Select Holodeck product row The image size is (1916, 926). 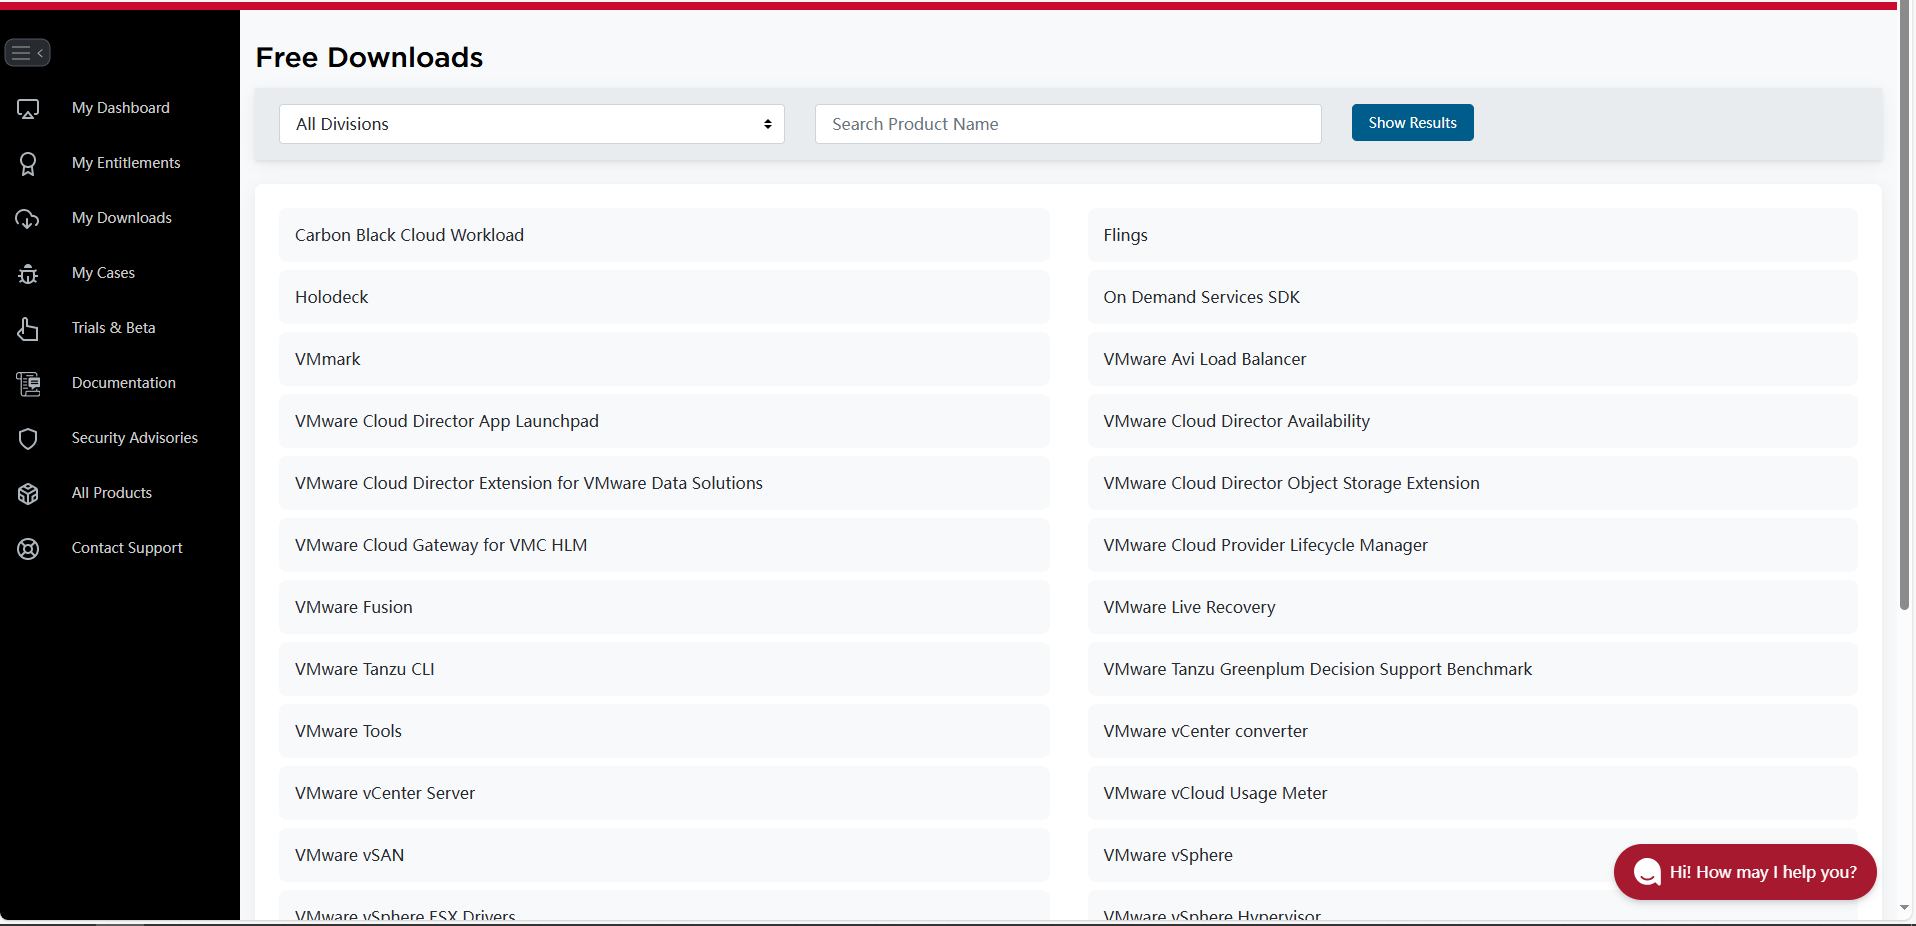664,297
